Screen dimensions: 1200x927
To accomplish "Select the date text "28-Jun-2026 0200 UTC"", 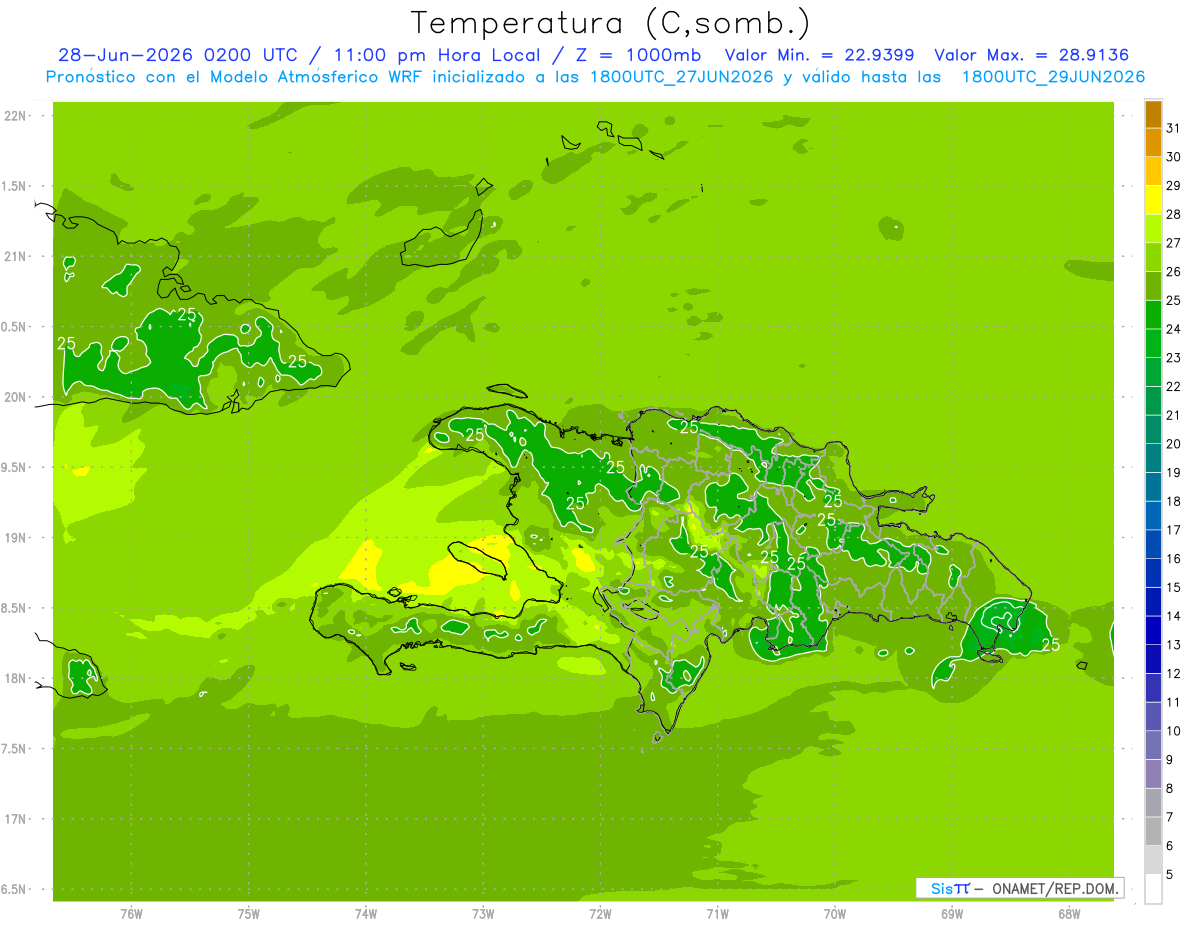I will (x=178, y=55).
